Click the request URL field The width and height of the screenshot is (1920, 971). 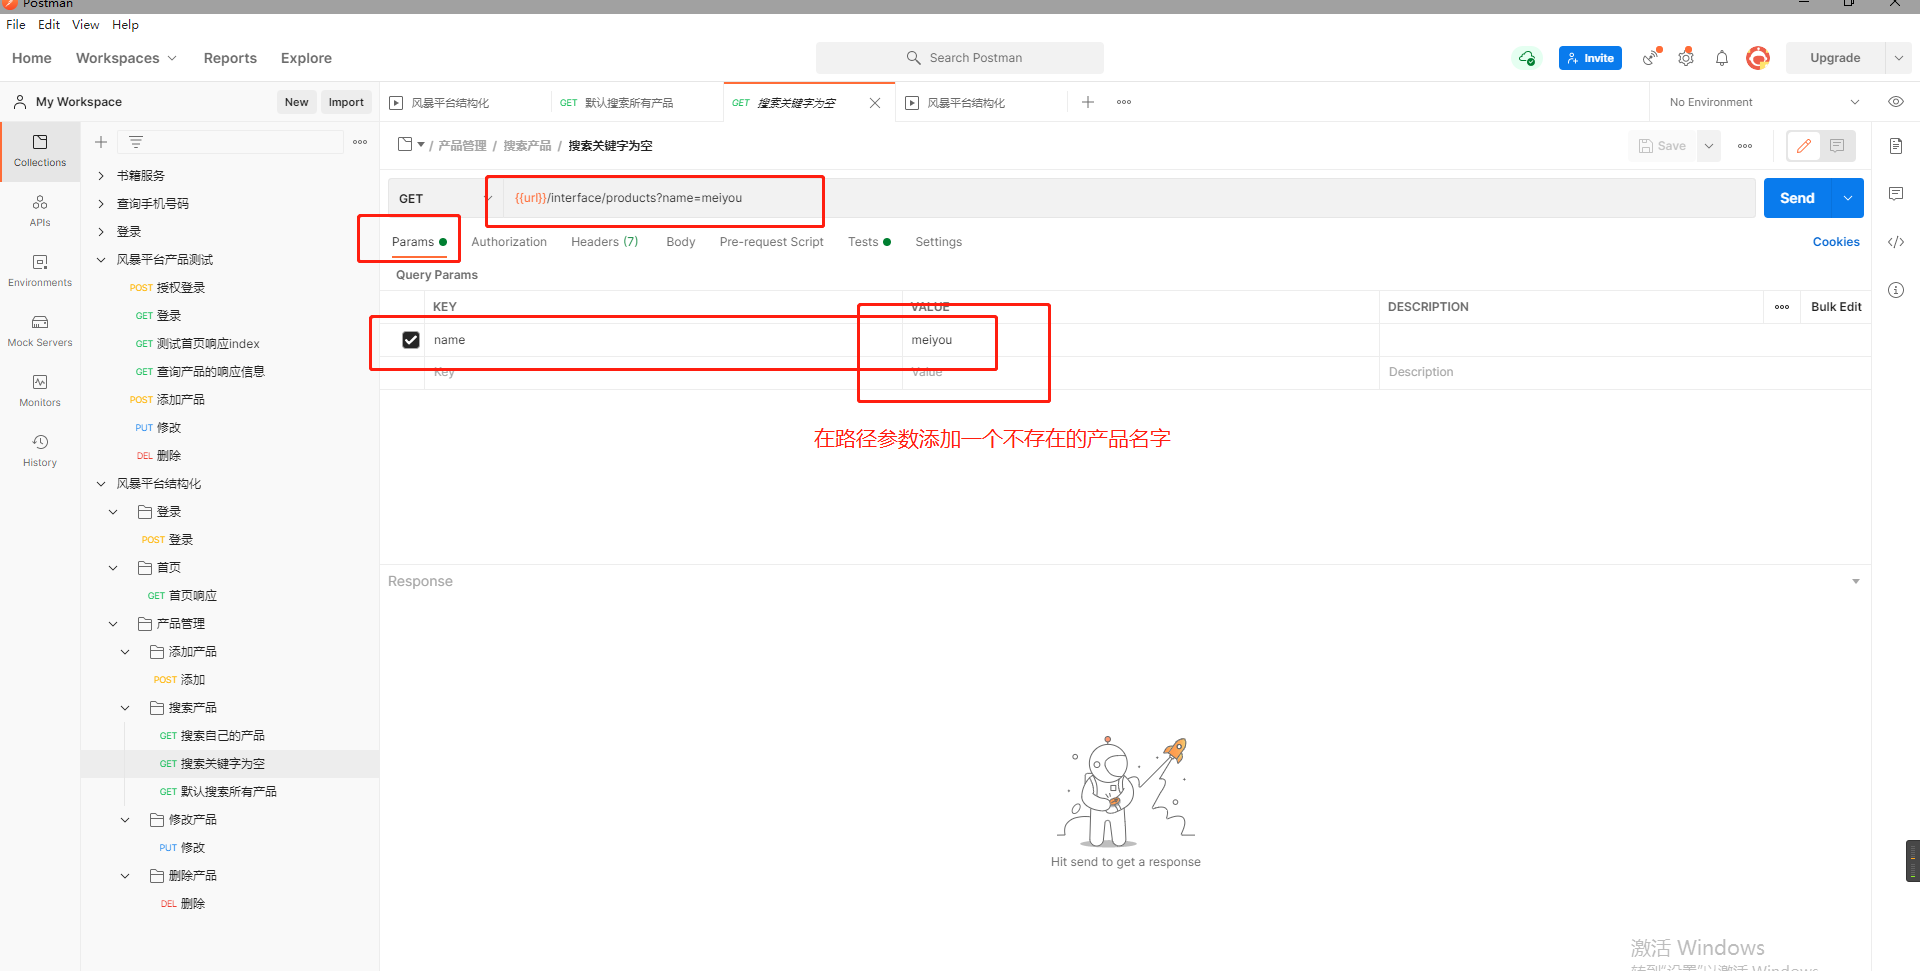(1129, 198)
